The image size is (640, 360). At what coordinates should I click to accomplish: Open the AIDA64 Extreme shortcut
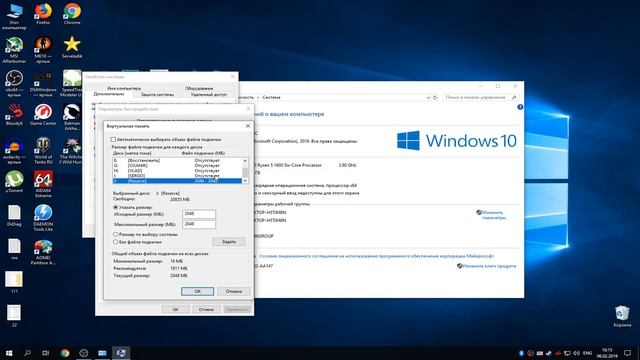(x=43, y=184)
